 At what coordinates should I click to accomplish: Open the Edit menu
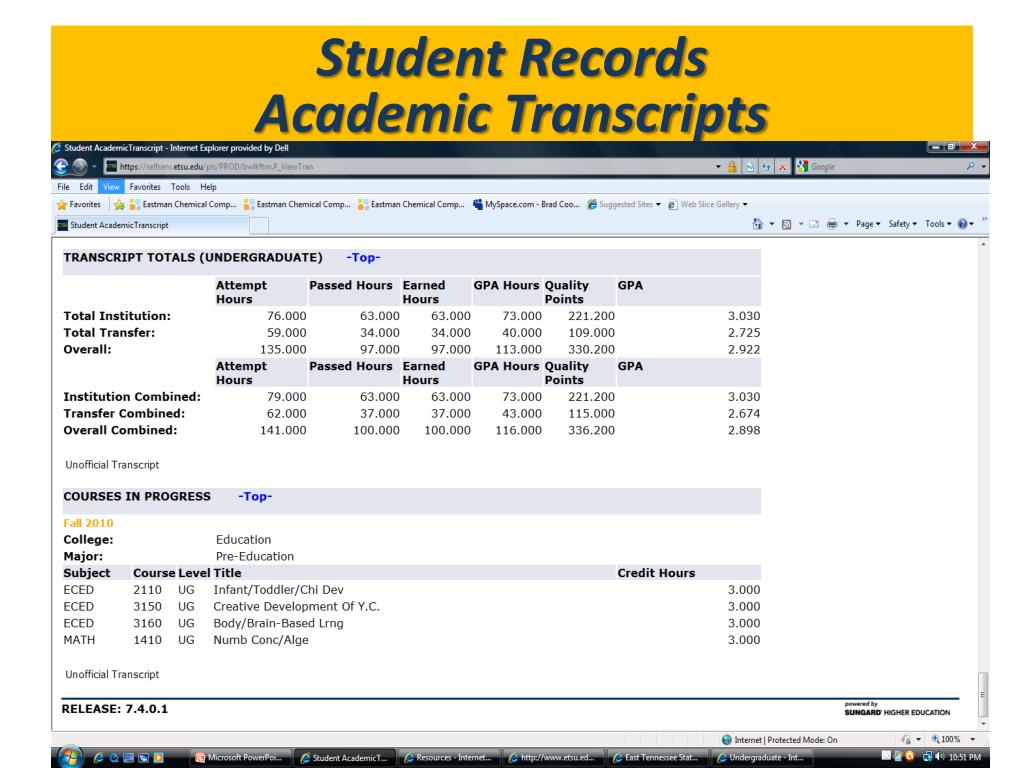[86, 187]
